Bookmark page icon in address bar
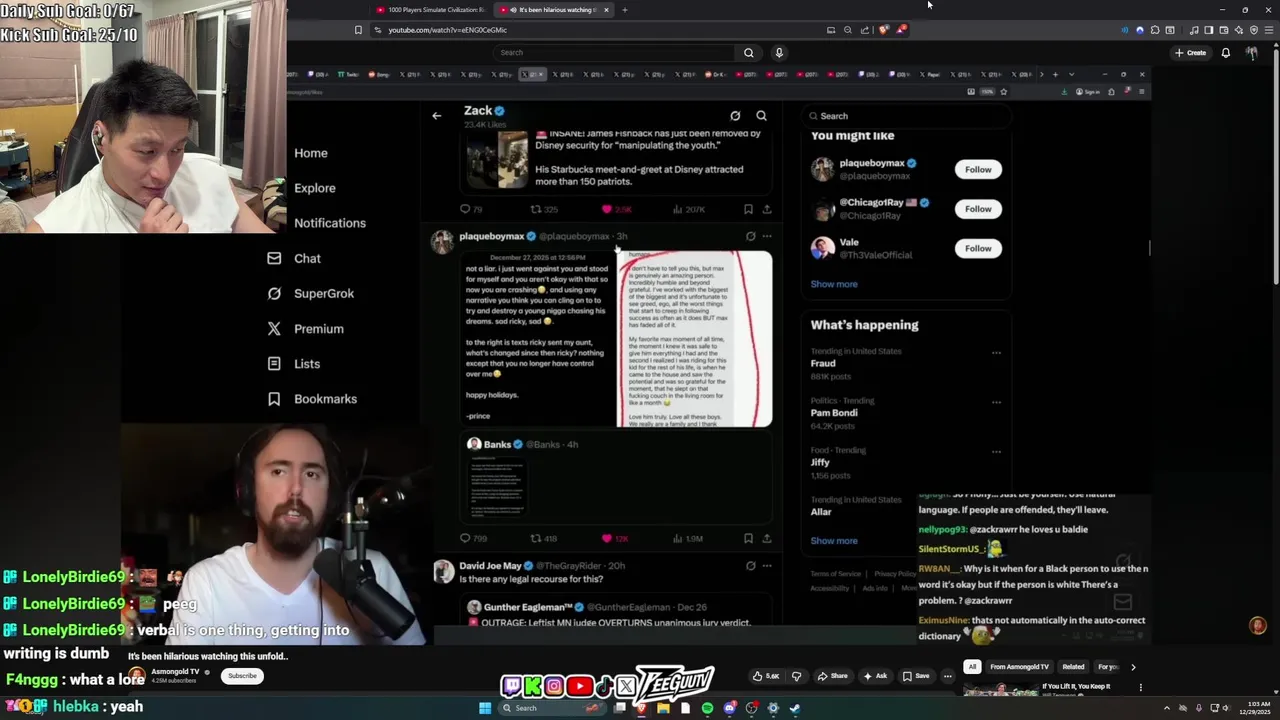The width and height of the screenshot is (1280, 720). (358, 30)
